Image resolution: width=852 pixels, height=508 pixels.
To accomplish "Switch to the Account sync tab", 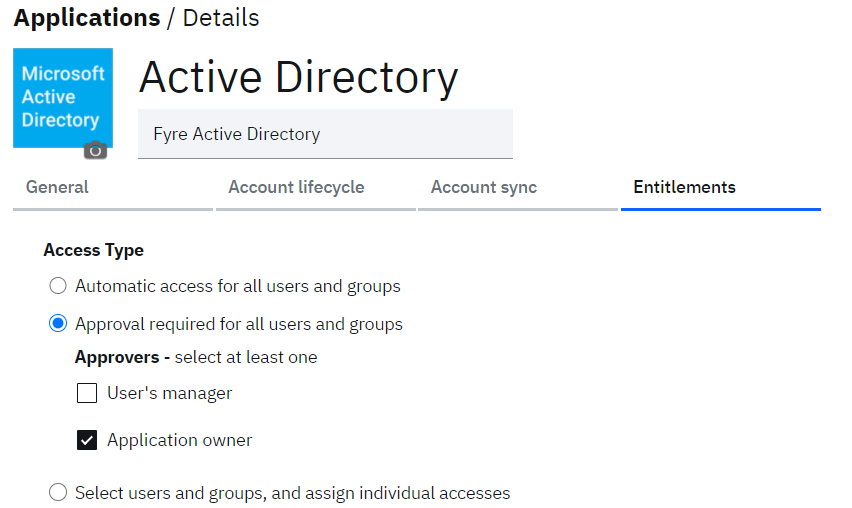I will (x=518, y=187).
